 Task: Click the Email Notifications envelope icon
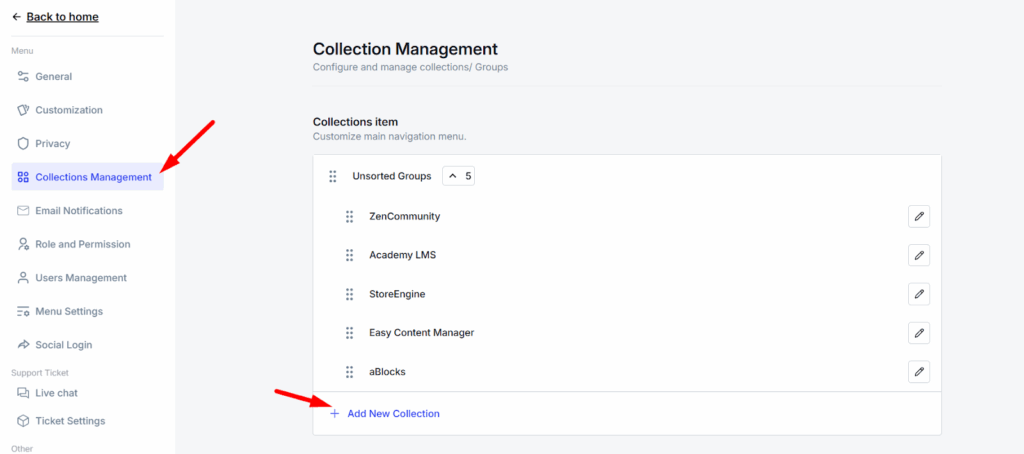click(x=24, y=210)
